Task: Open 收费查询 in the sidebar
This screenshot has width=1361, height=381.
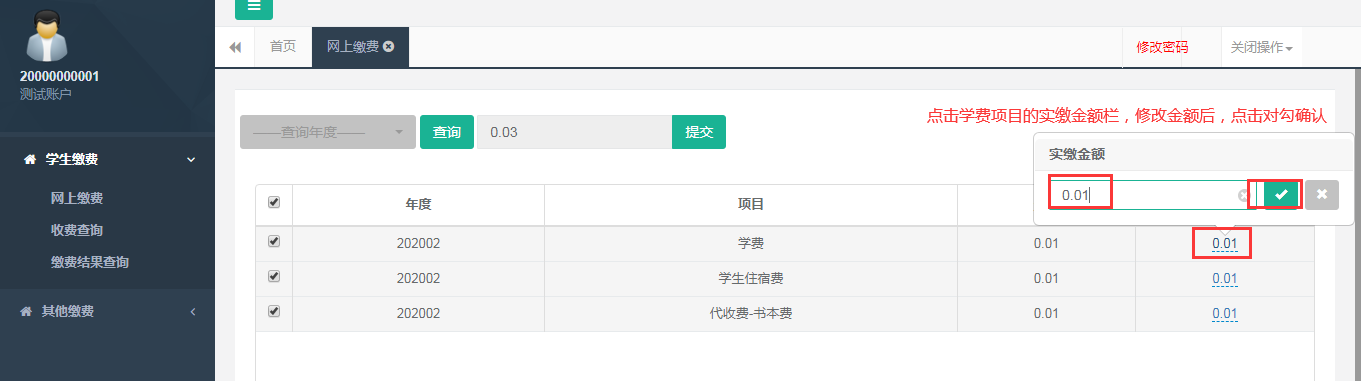Action: pyautogui.click(x=77, y=230)
